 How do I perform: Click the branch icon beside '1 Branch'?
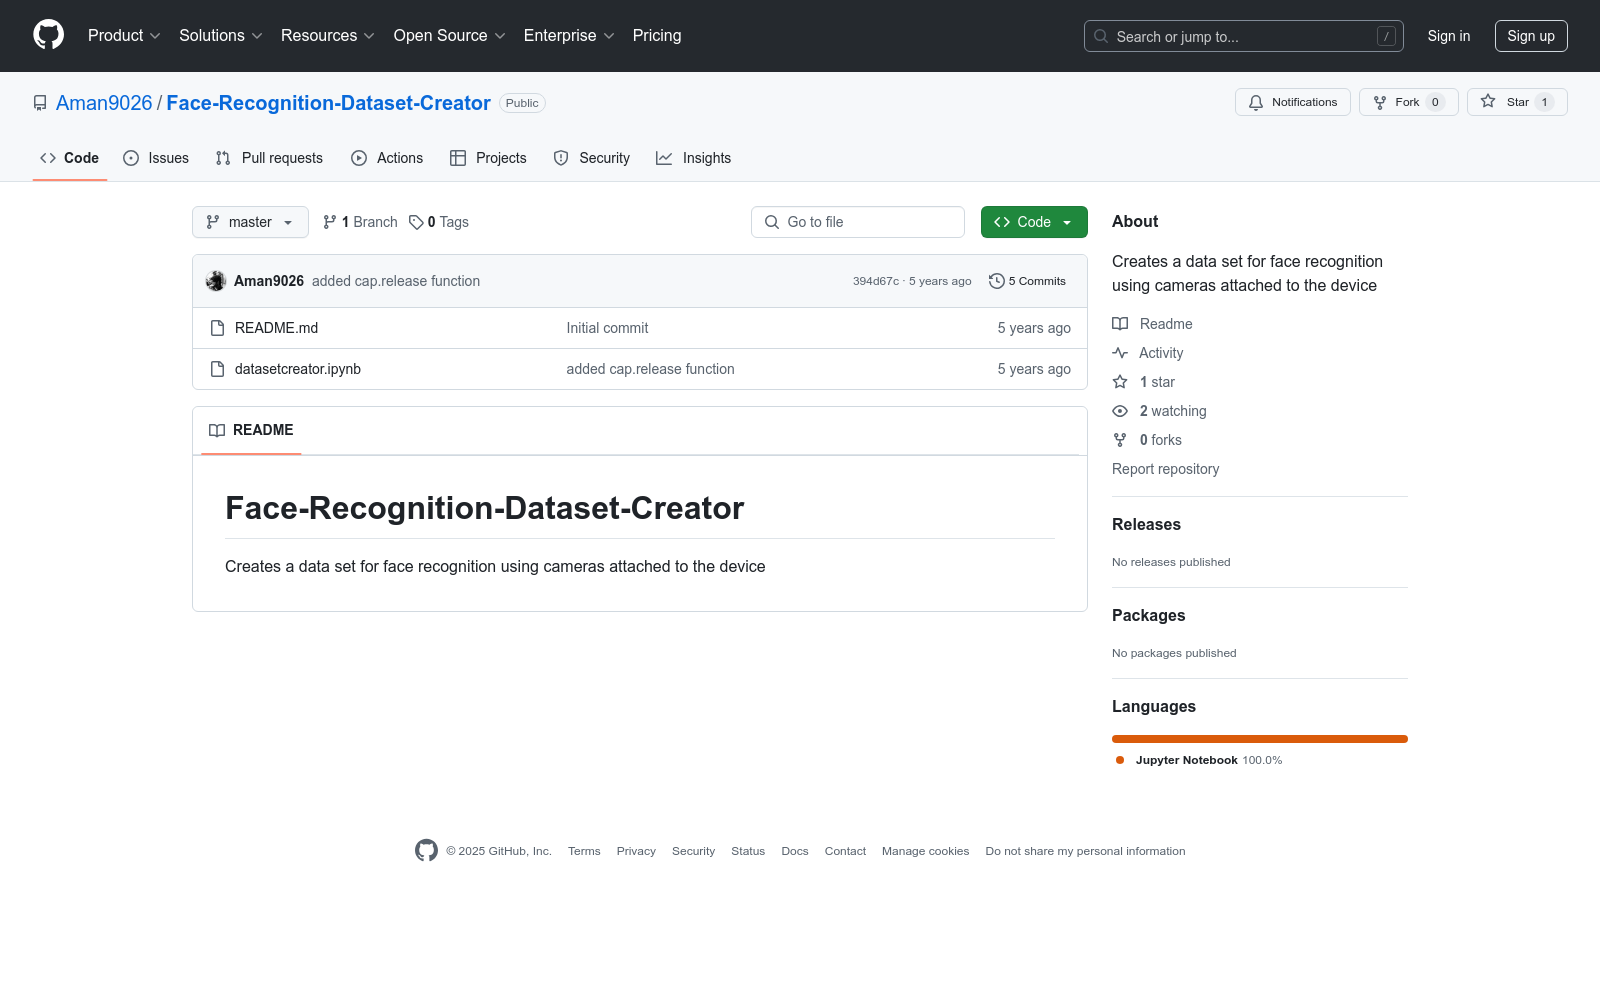tap(330, 222)
